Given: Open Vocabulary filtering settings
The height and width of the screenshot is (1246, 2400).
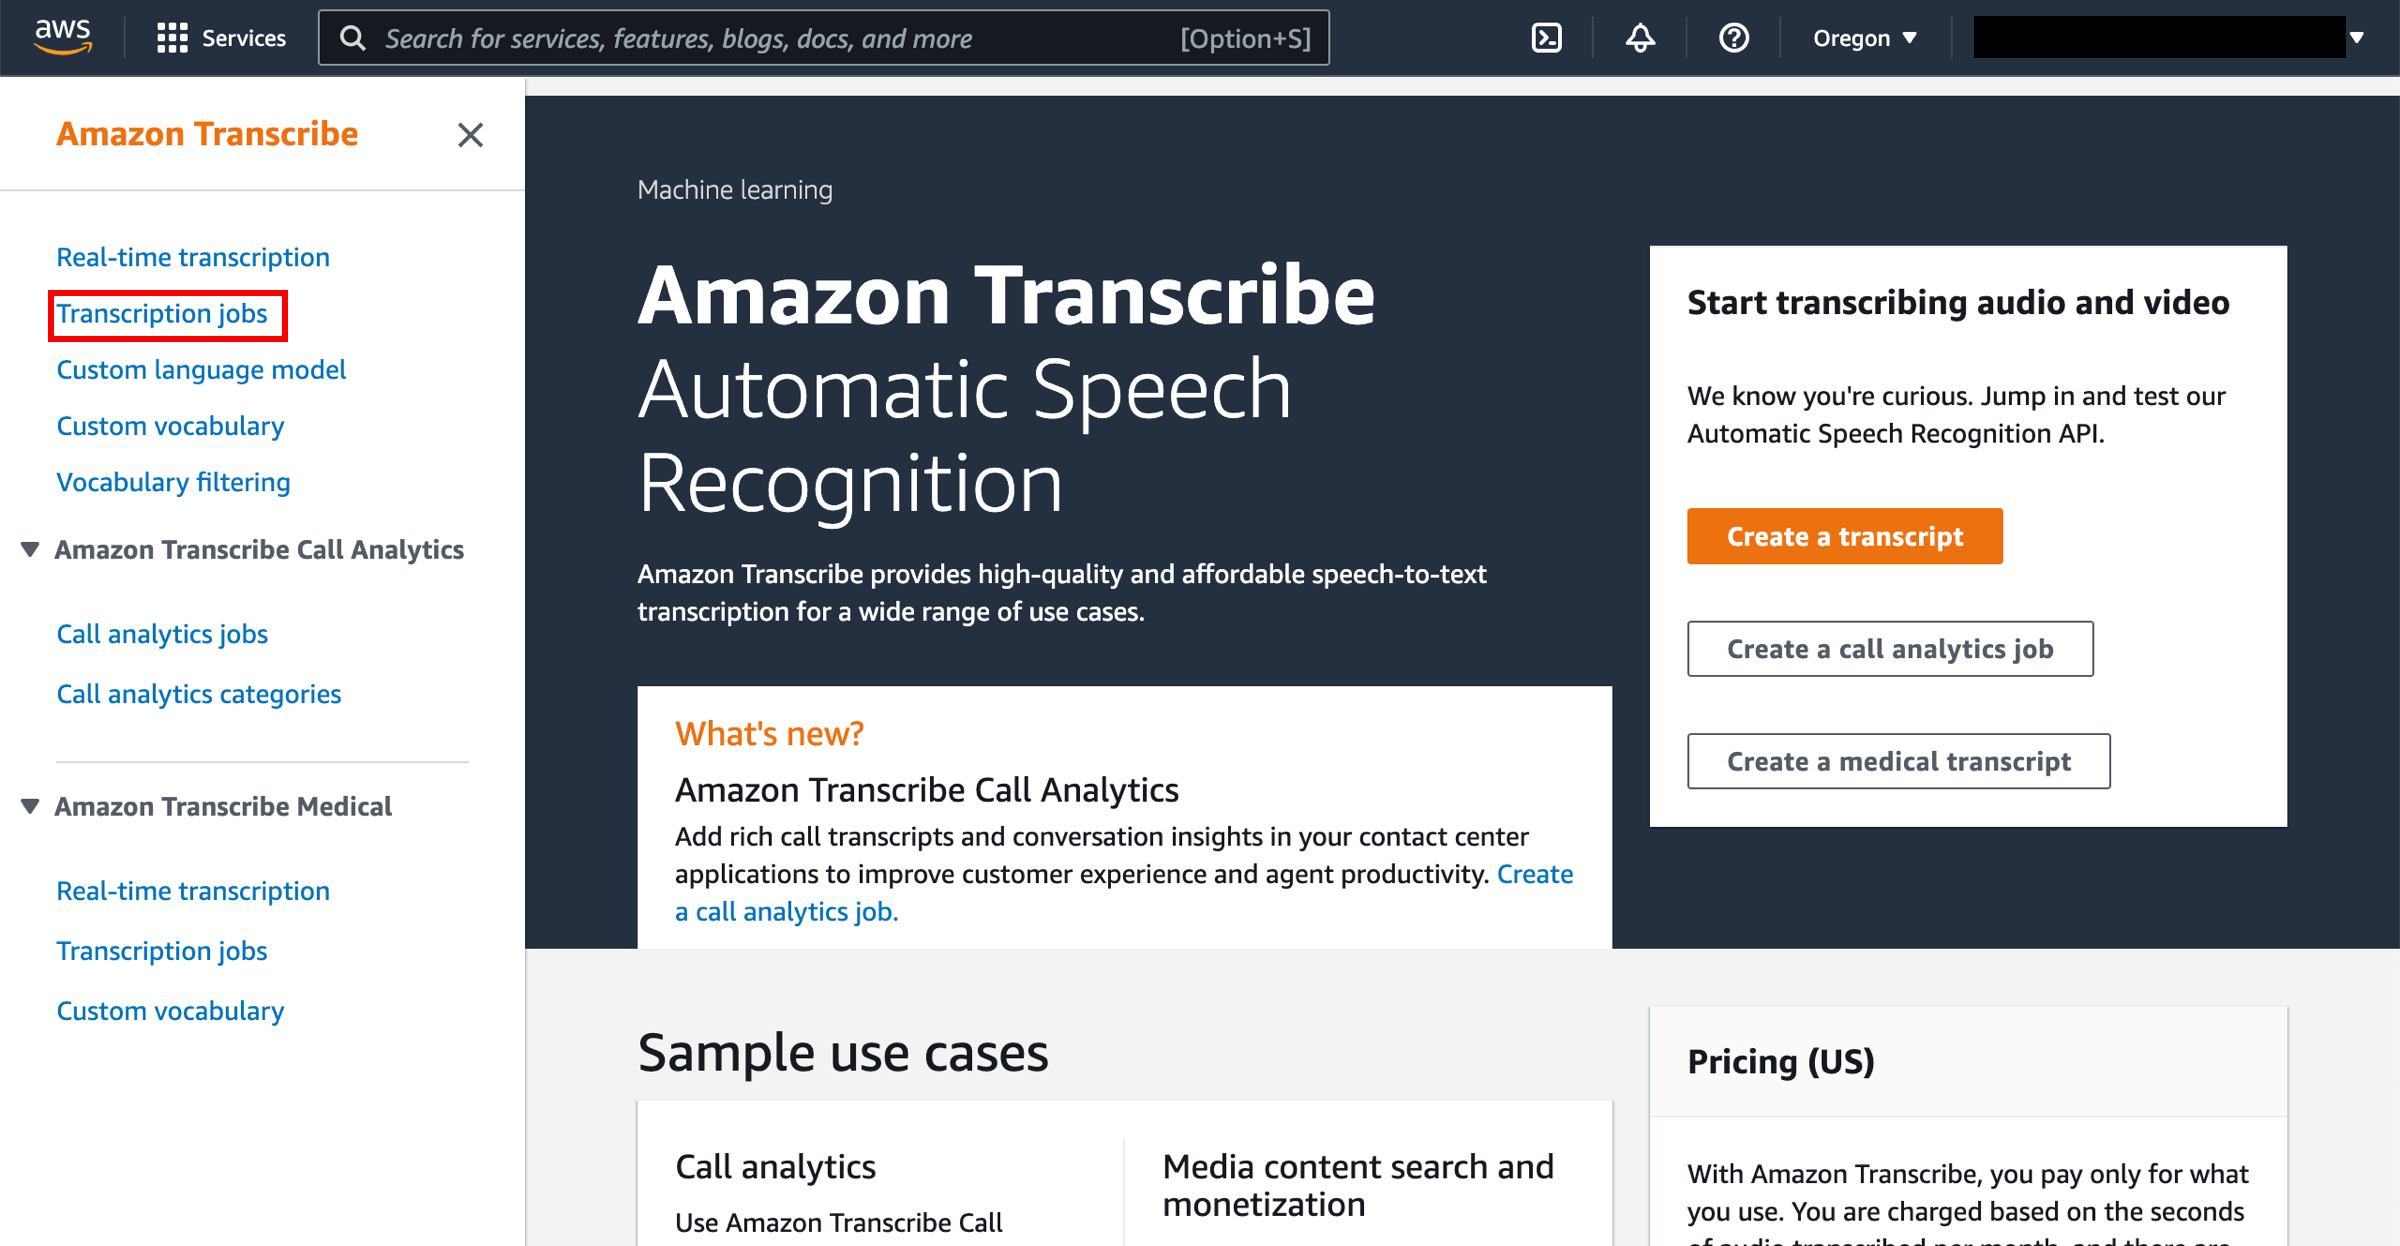Looking at the screenshot, I should [172, 481].
